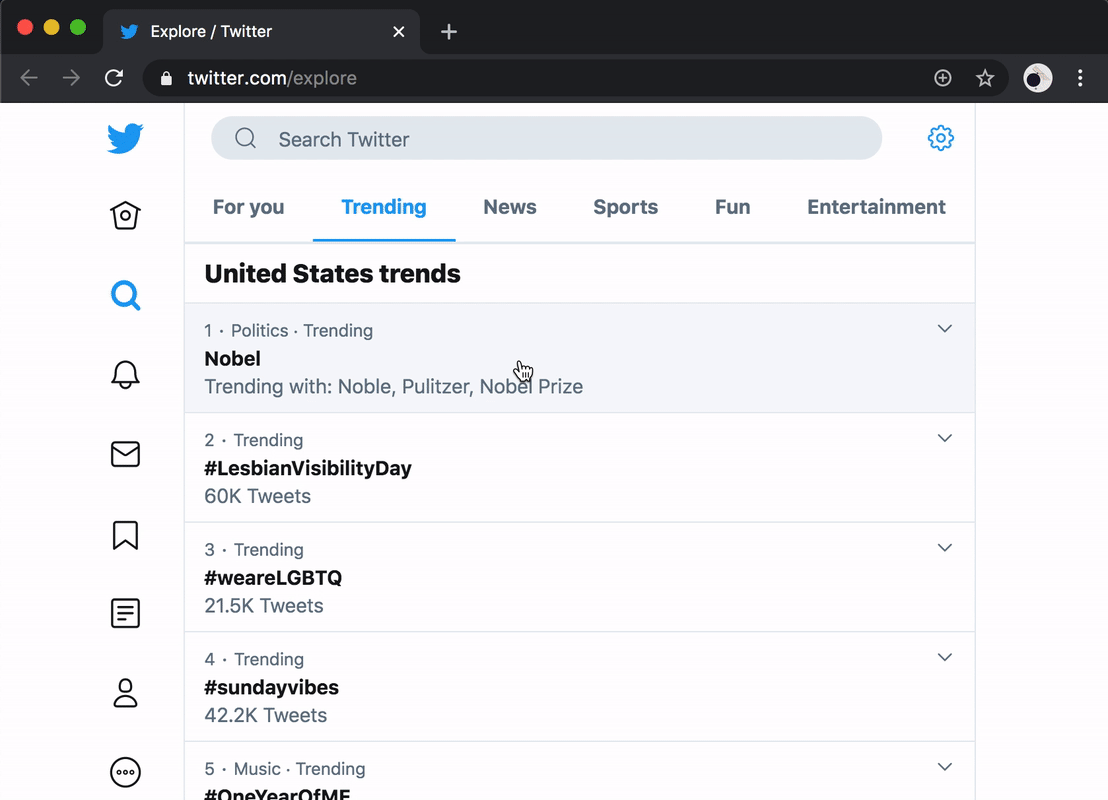Image resolution: width=1108 pixels, height=800 pixels.
Task: Select the Home icon in the sidebar
Action: [x=124, y=215]
